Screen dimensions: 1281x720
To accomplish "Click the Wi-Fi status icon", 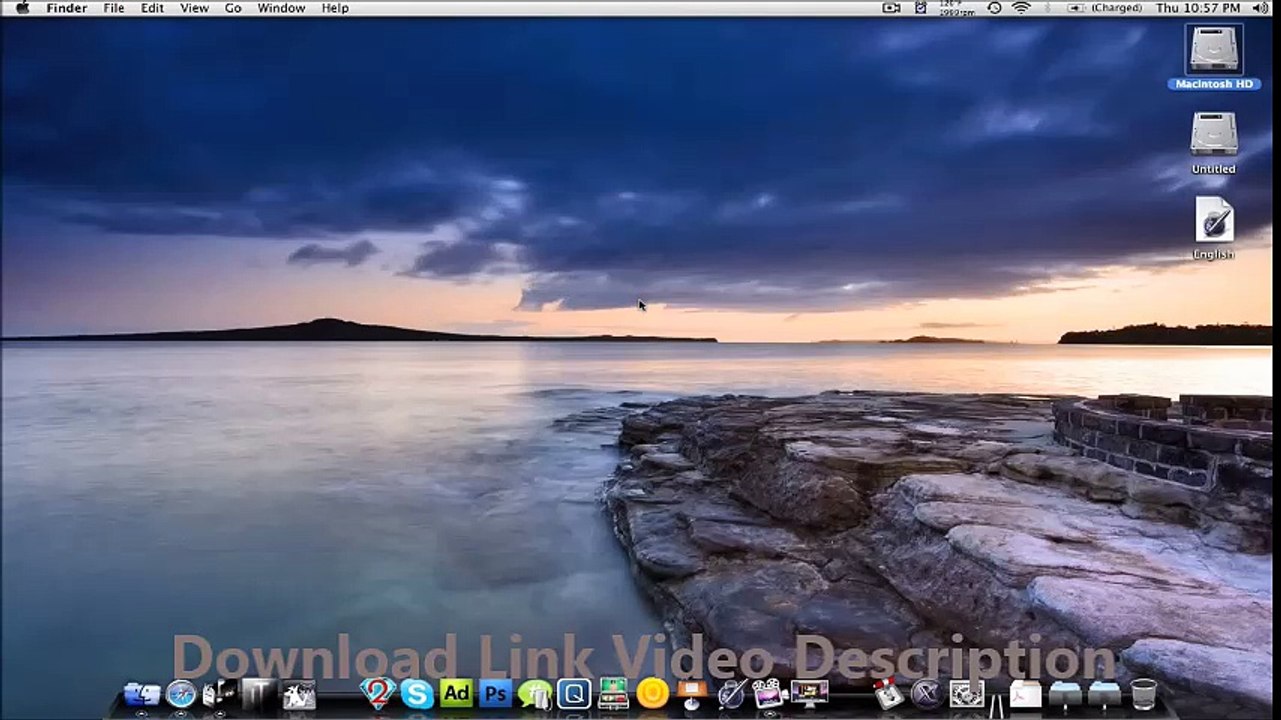I will pyautogui.click(x=1021, y=8).
